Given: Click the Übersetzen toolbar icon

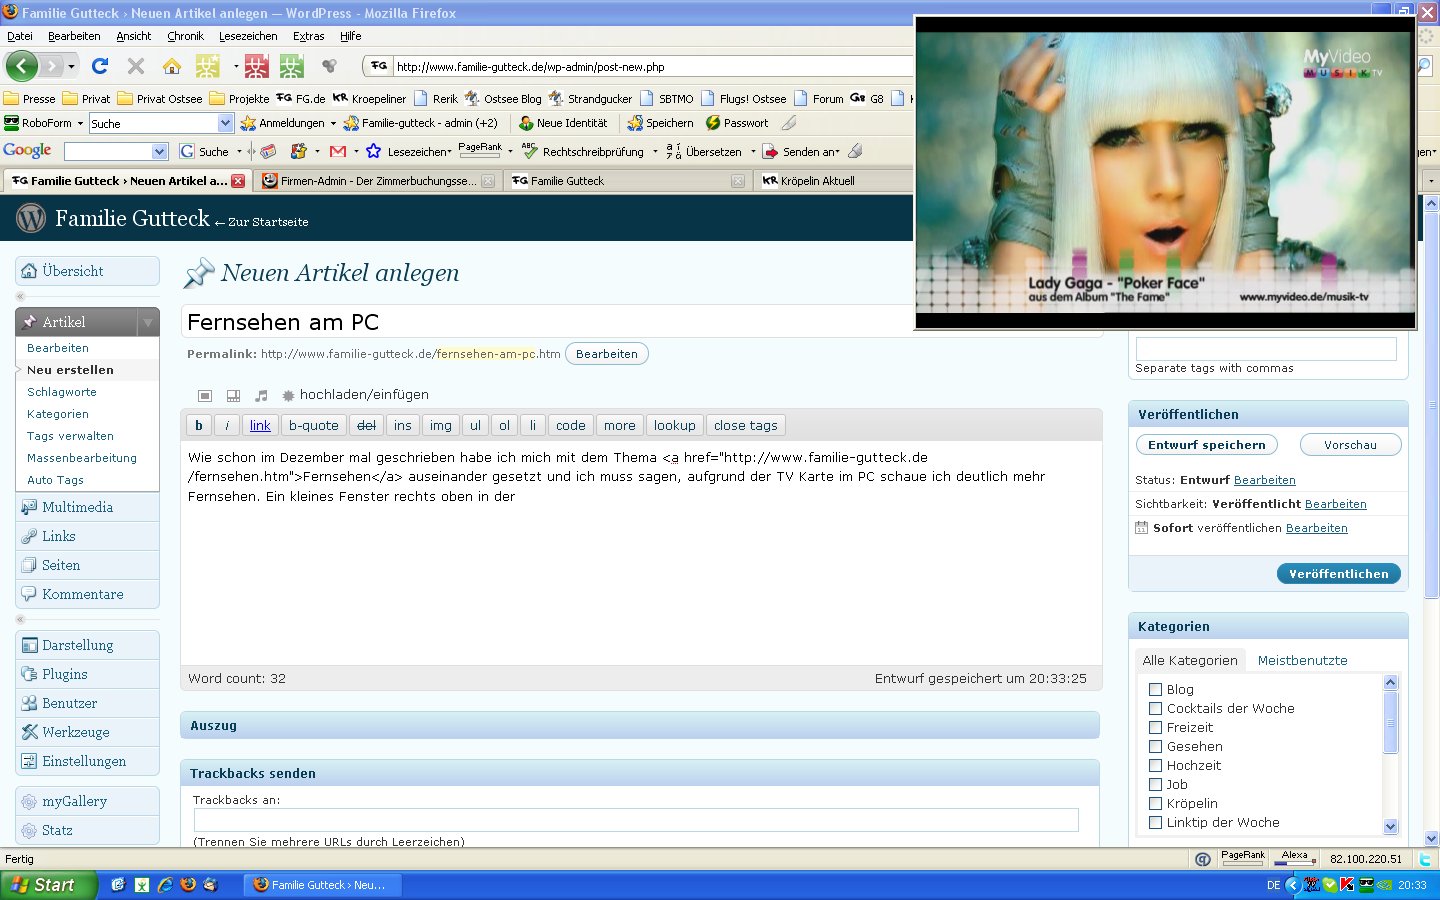Looking at the screenshot, I should 674,151.
